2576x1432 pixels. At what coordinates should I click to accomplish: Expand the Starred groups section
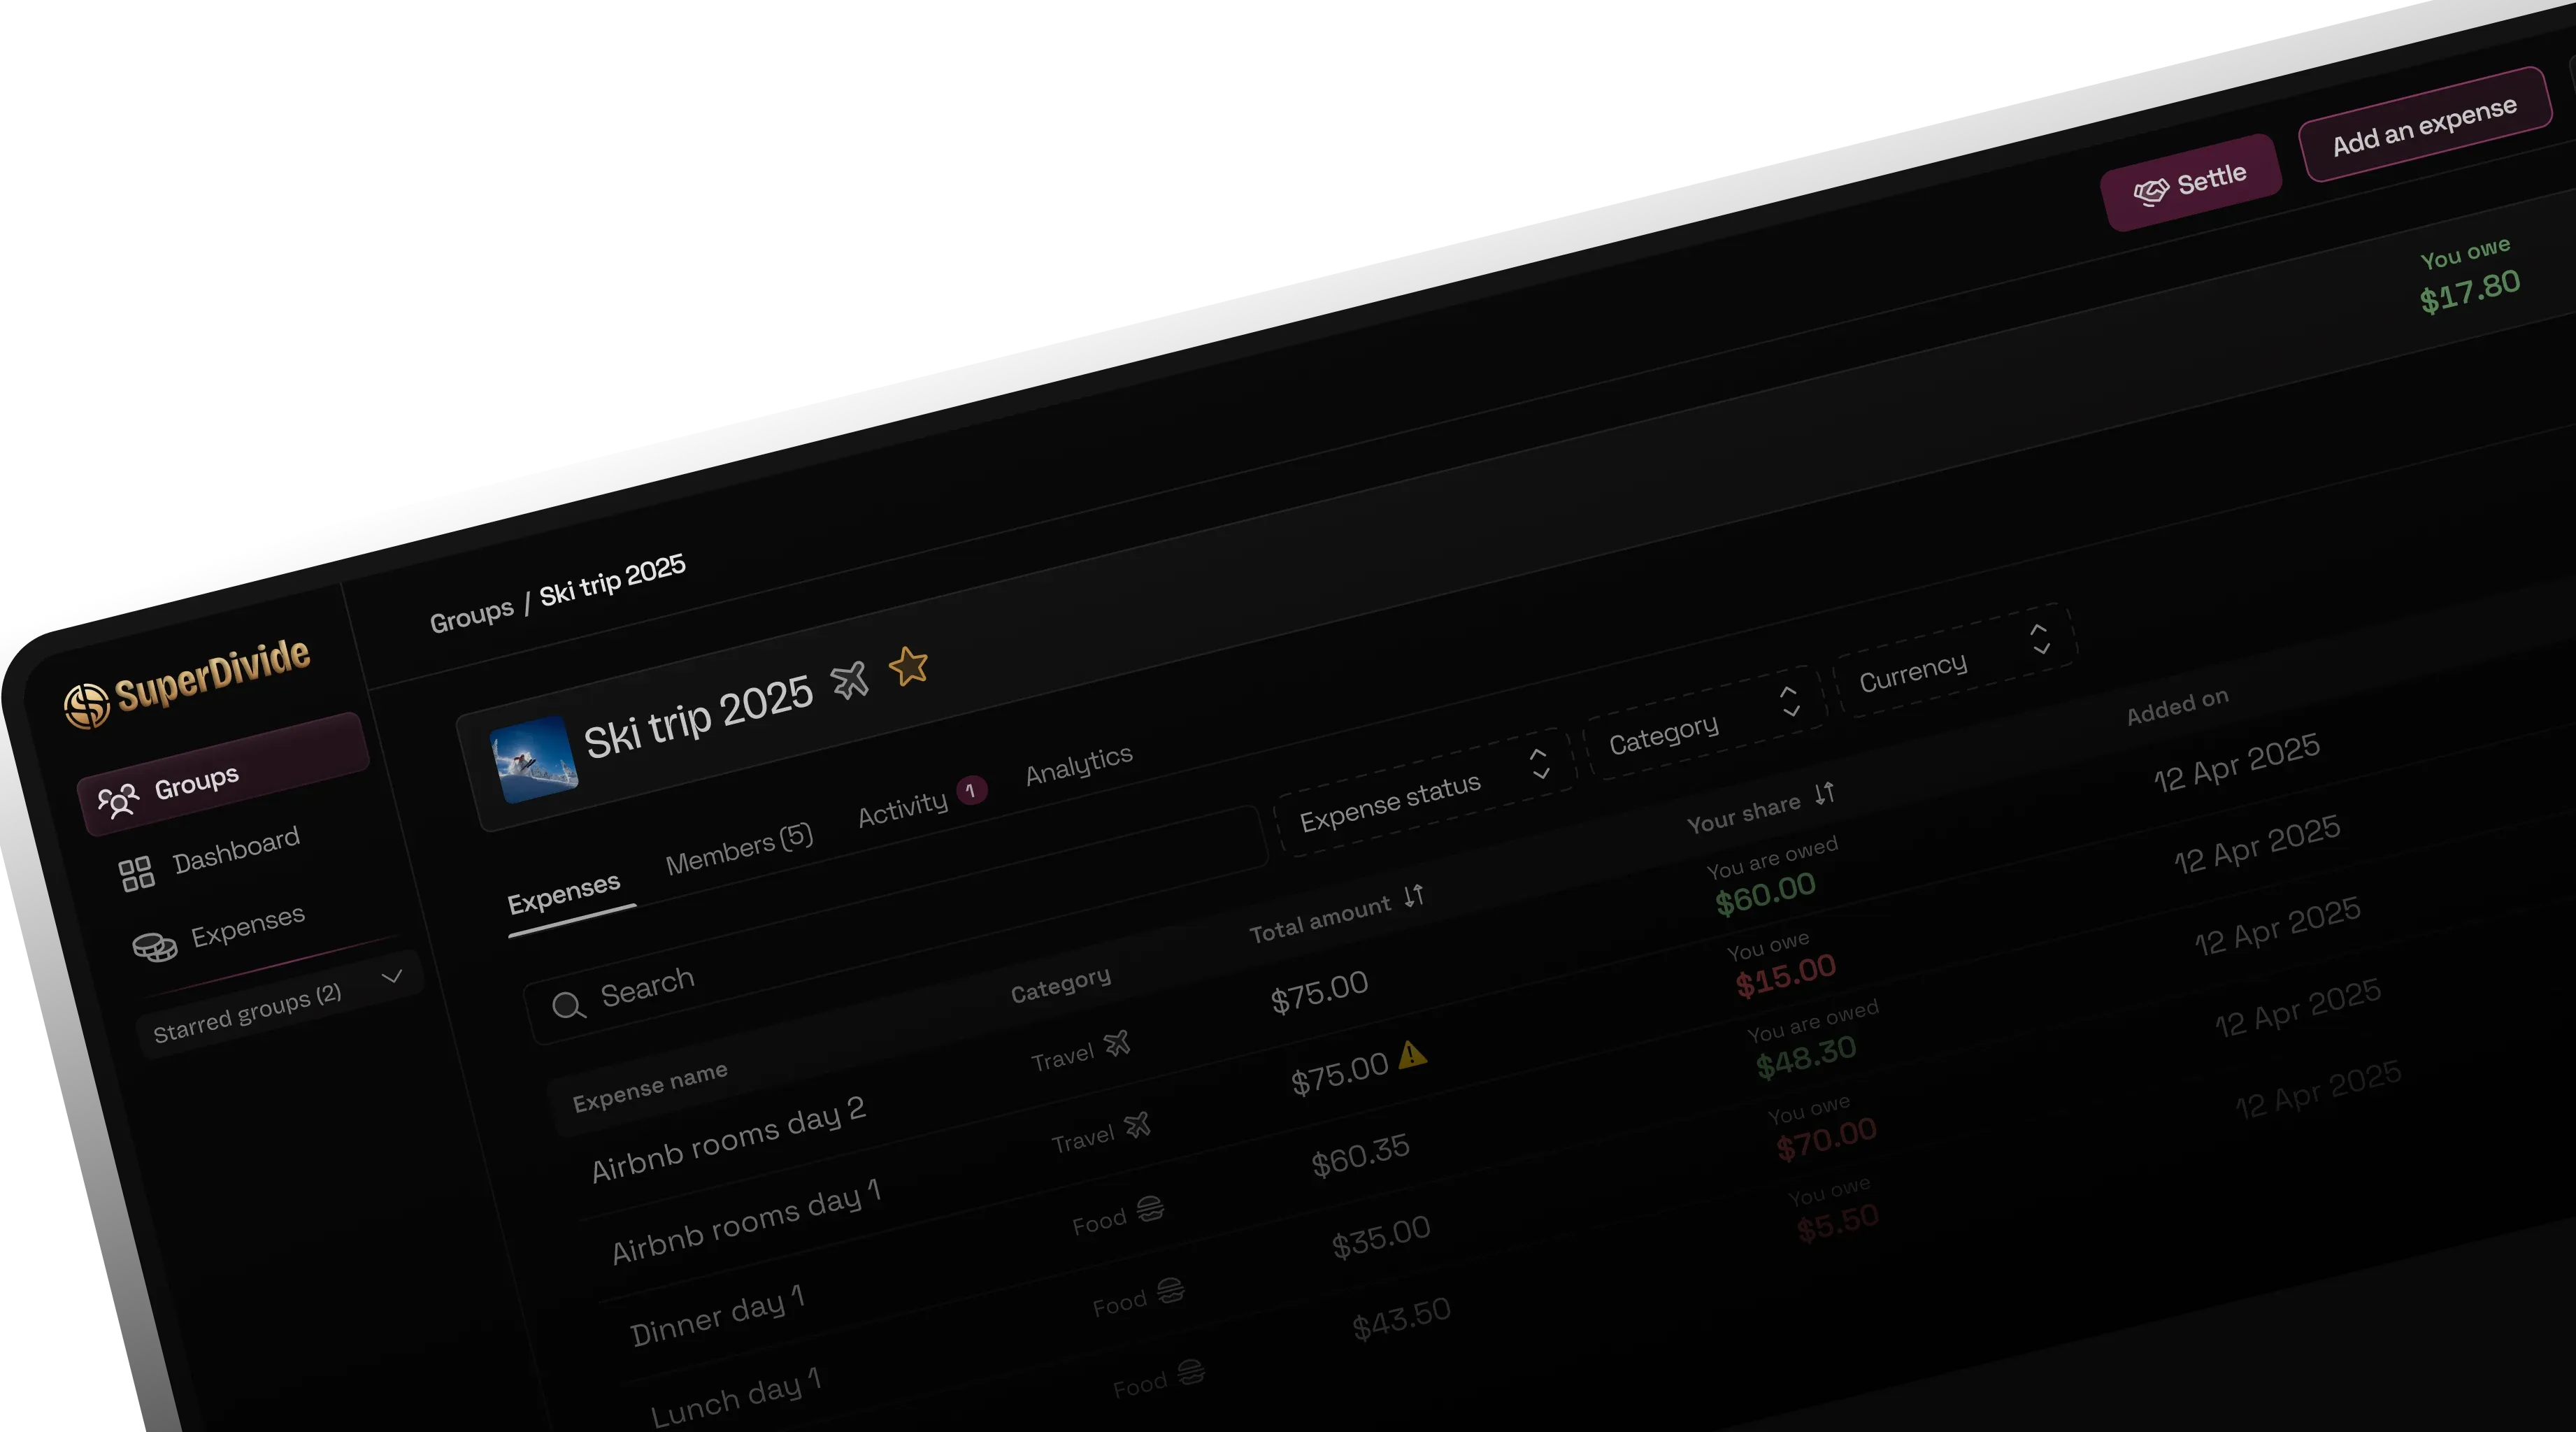(x=393, y=977)
